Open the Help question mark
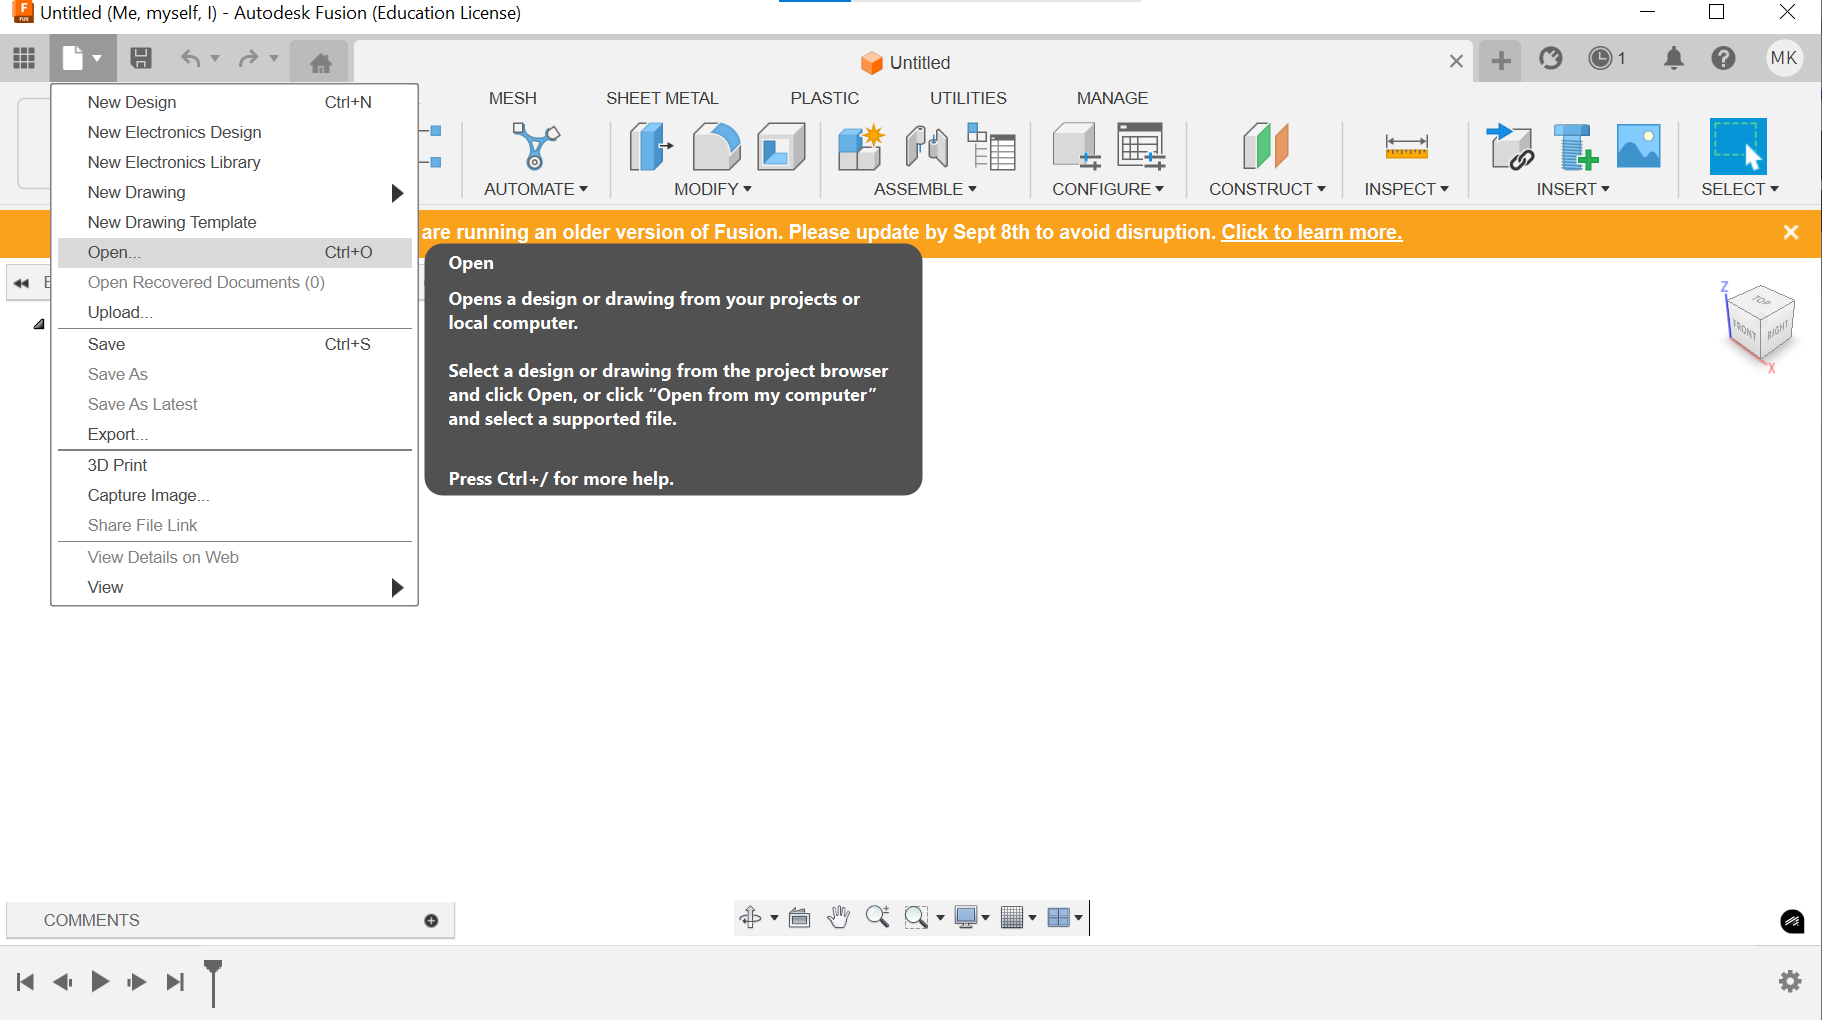Screen dimensions: 1822x1020 click(x=1723, y=59)
